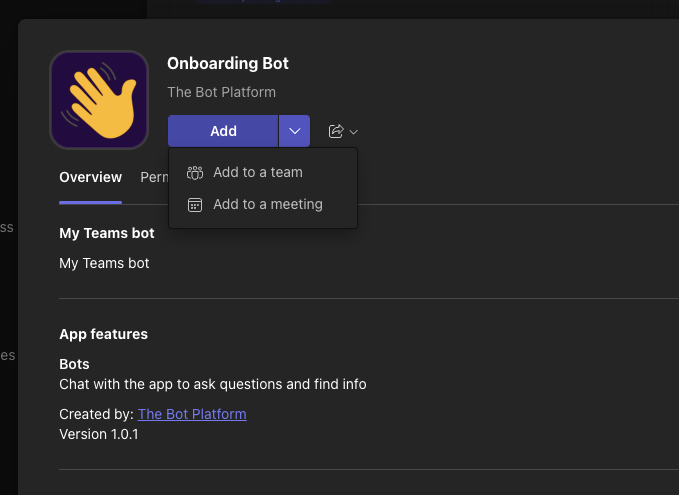679x495 pixels.
Task: Click the Version 1.0.1 text
Action: pyautogui.click(x=99, y=434)
